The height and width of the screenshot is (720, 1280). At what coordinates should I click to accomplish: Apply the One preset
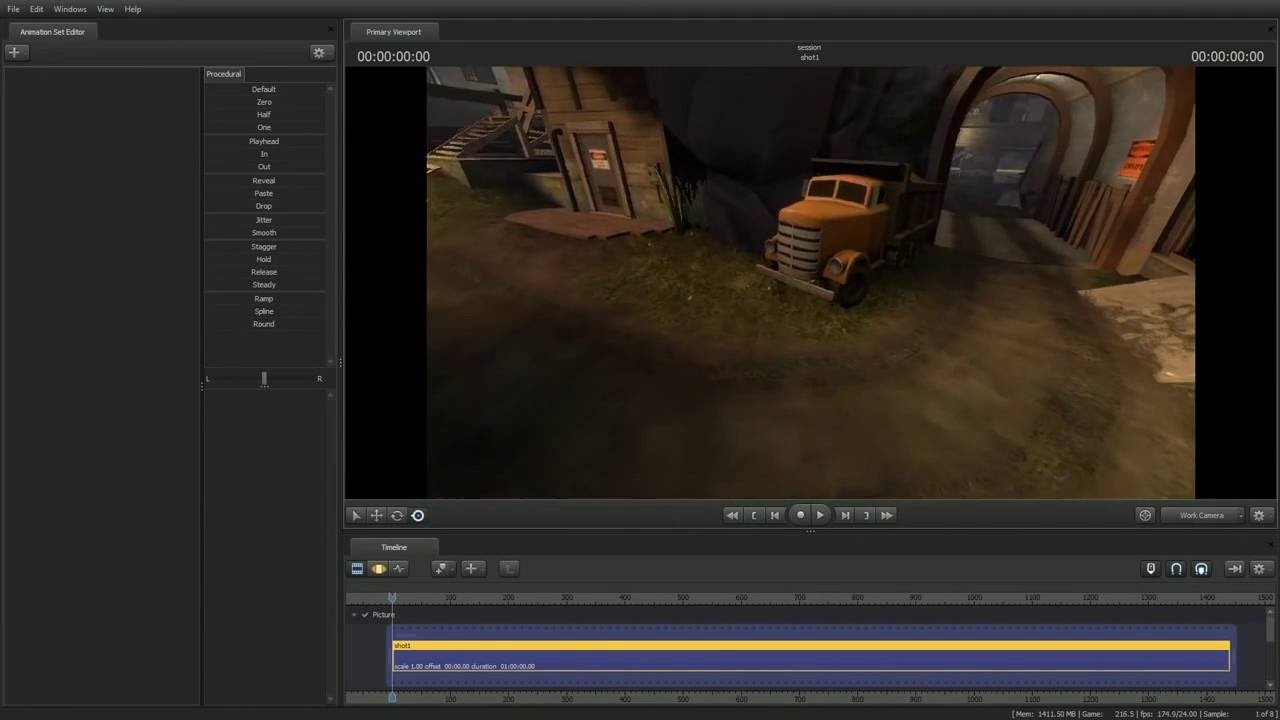tap(264, 128)
